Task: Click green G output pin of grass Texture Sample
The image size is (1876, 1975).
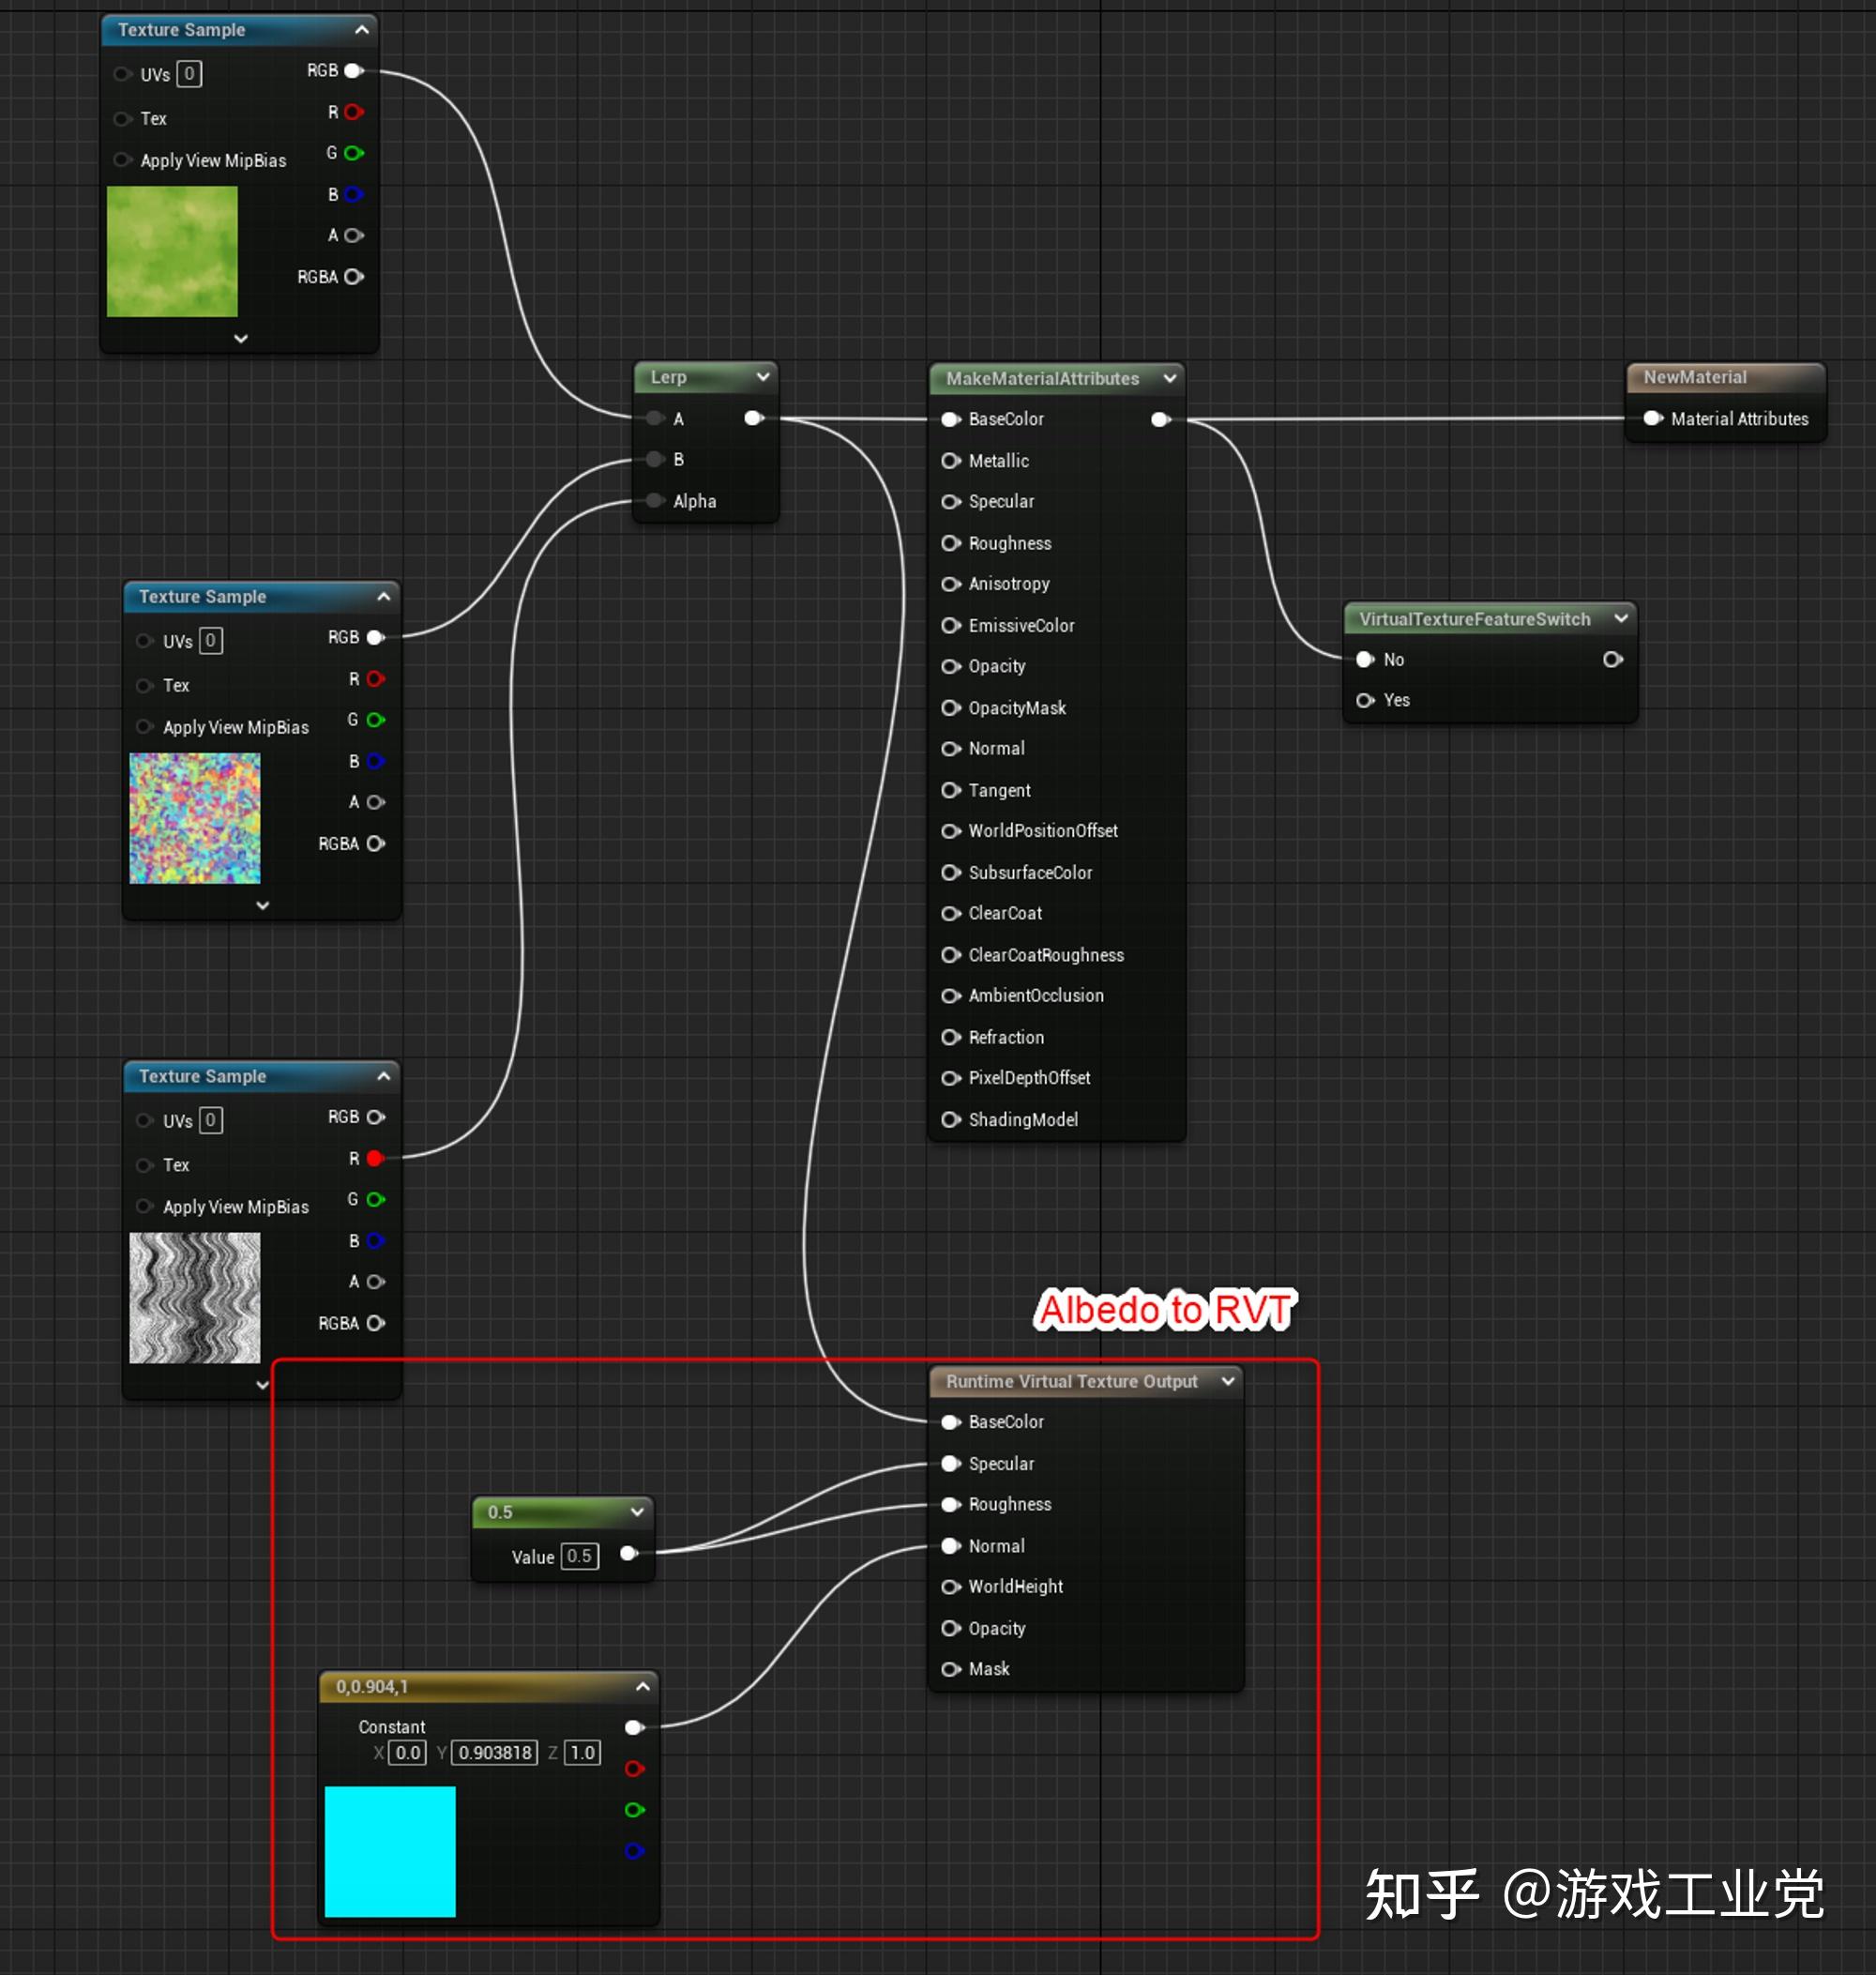Action: (354, 153)
